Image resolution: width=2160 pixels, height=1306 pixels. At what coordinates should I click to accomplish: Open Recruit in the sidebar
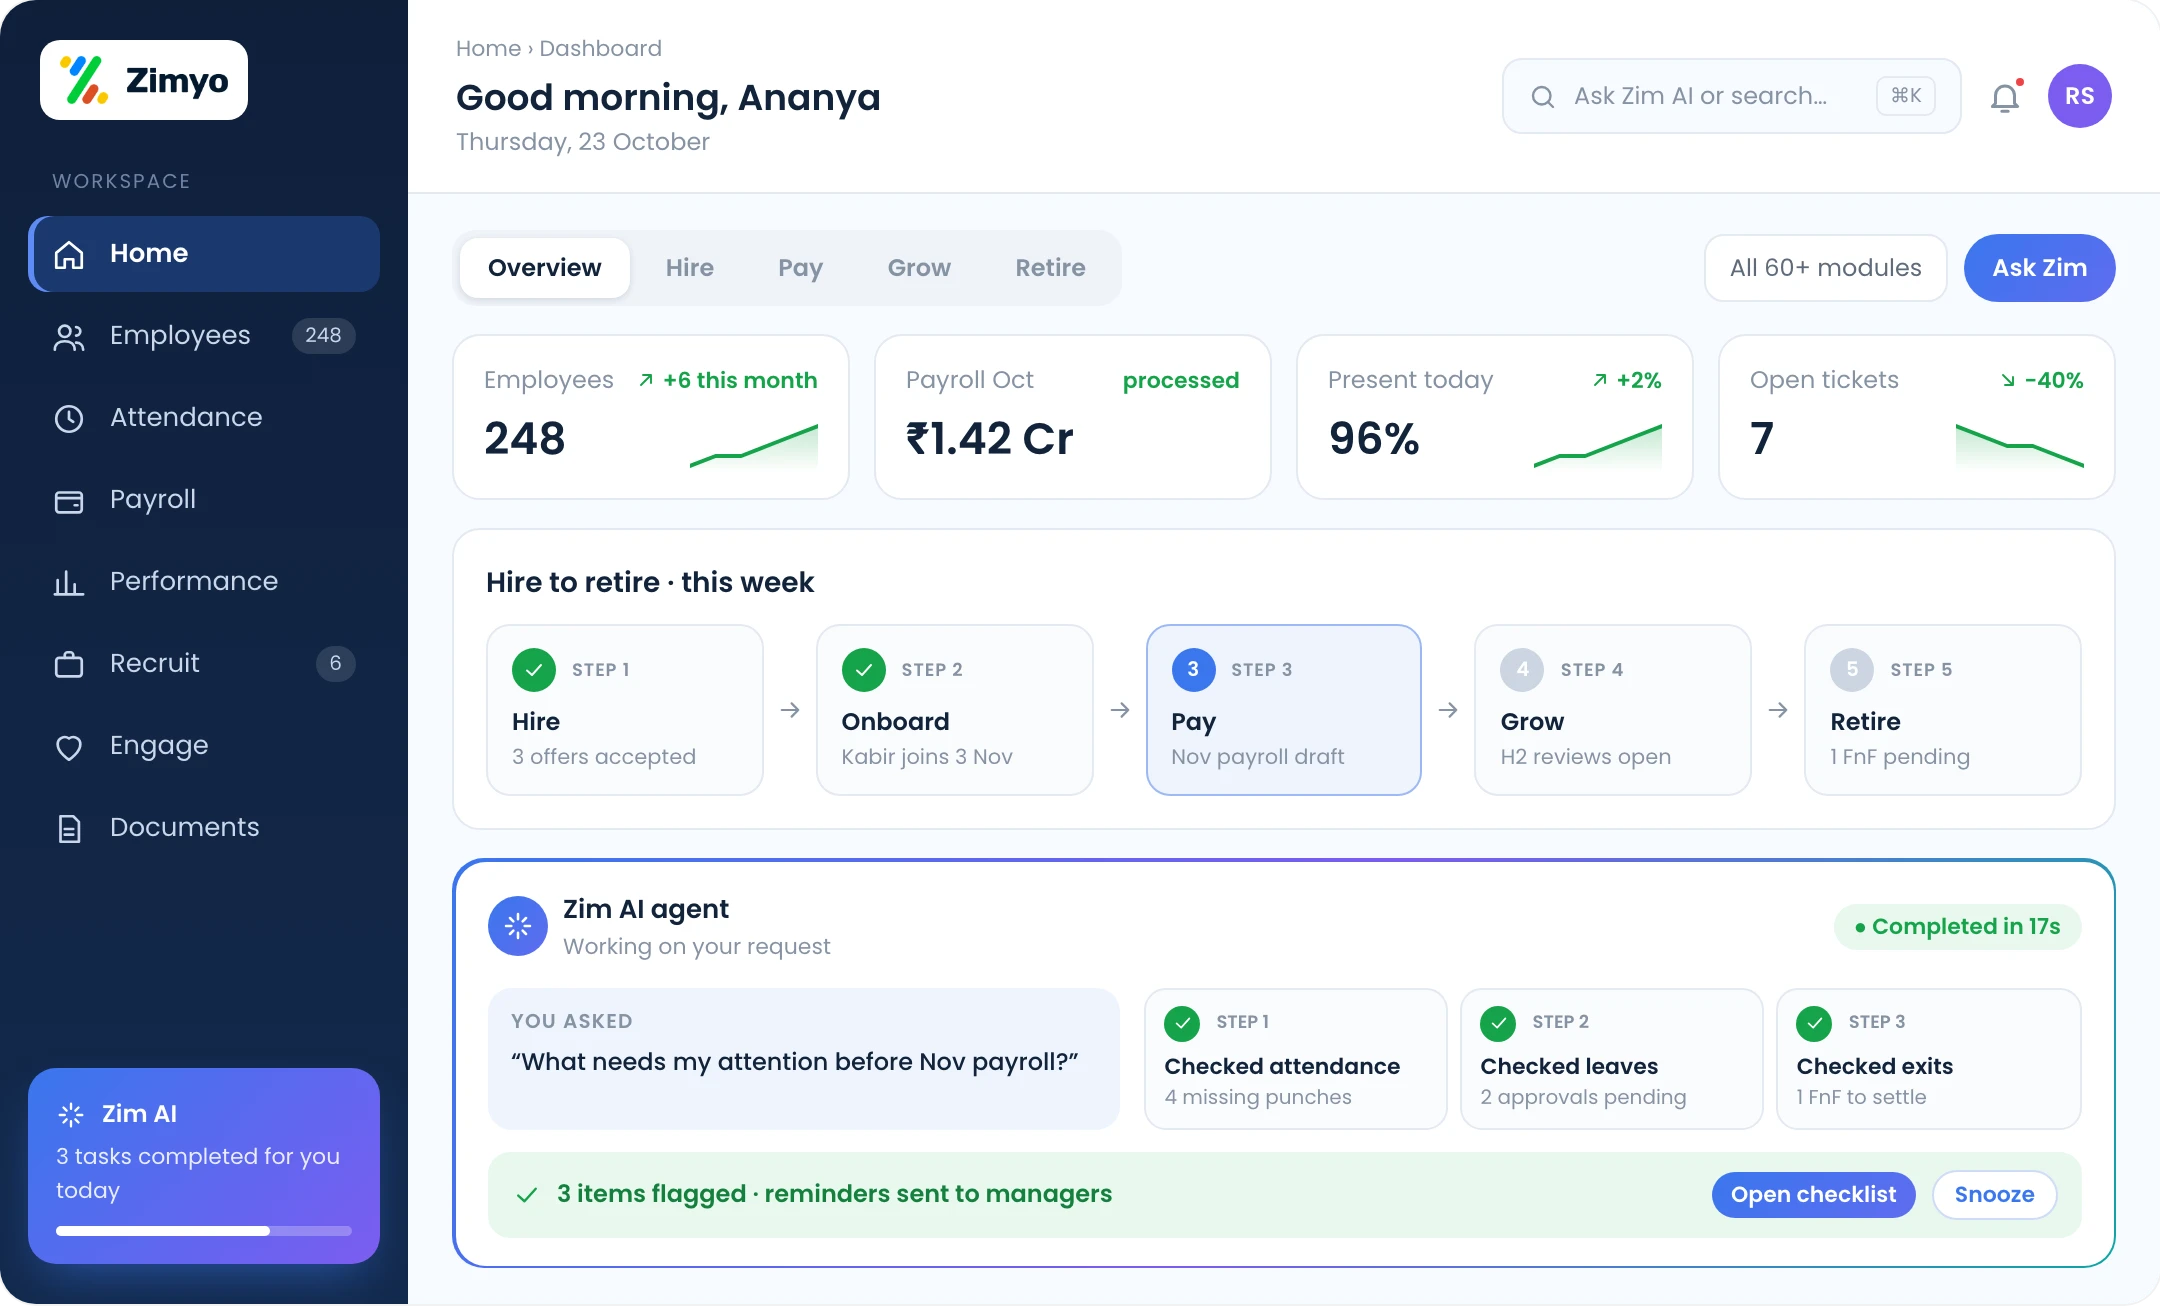coord(204,664)
